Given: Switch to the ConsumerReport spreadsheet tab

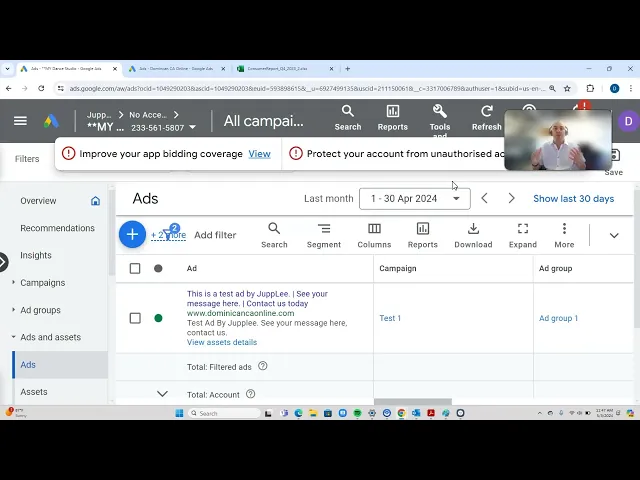Looking at the screenshot, I should tap(284, 69).
